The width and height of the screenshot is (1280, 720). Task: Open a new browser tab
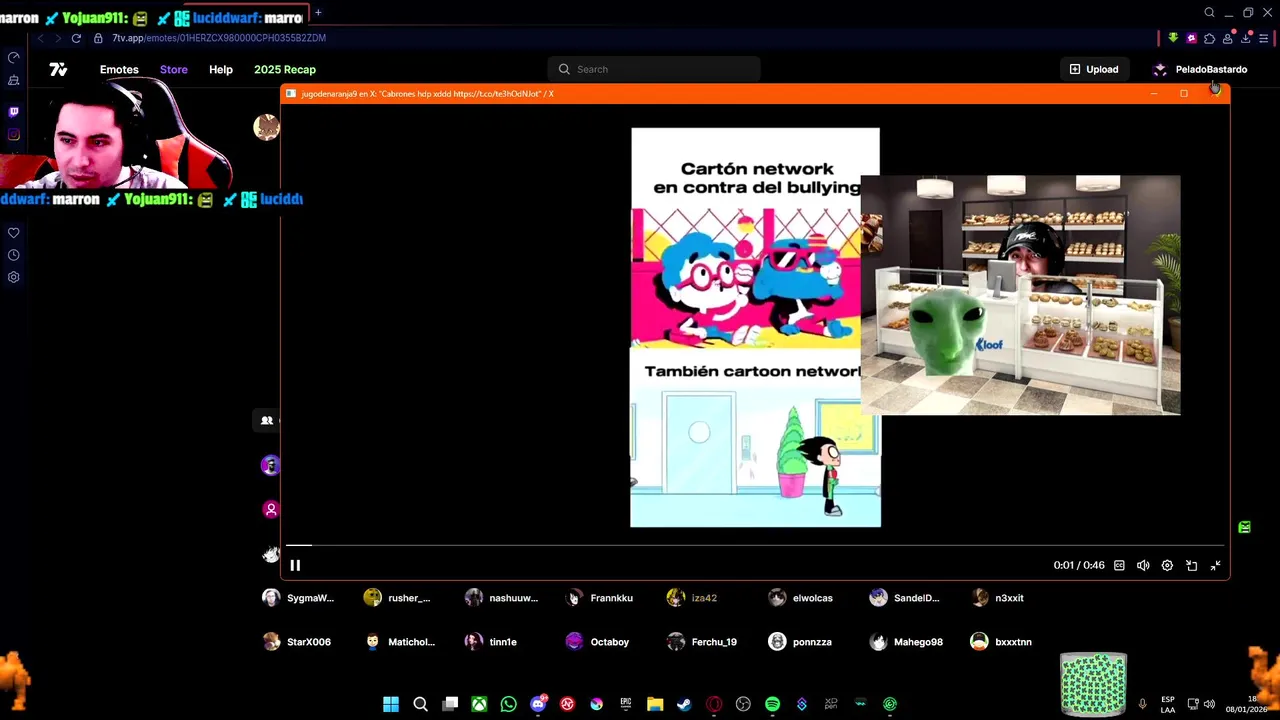pyautogui.click(x=318, y=13)
